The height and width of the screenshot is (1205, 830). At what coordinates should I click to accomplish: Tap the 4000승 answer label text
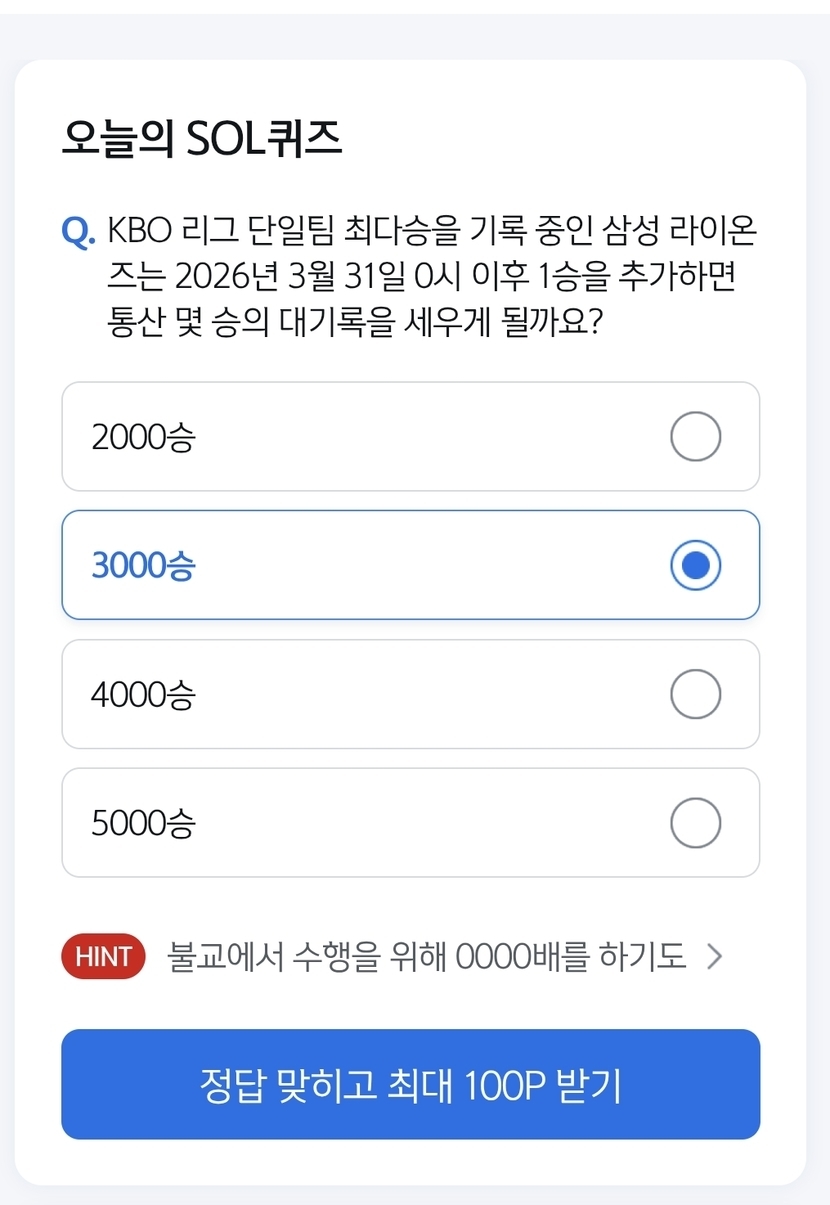143,695
